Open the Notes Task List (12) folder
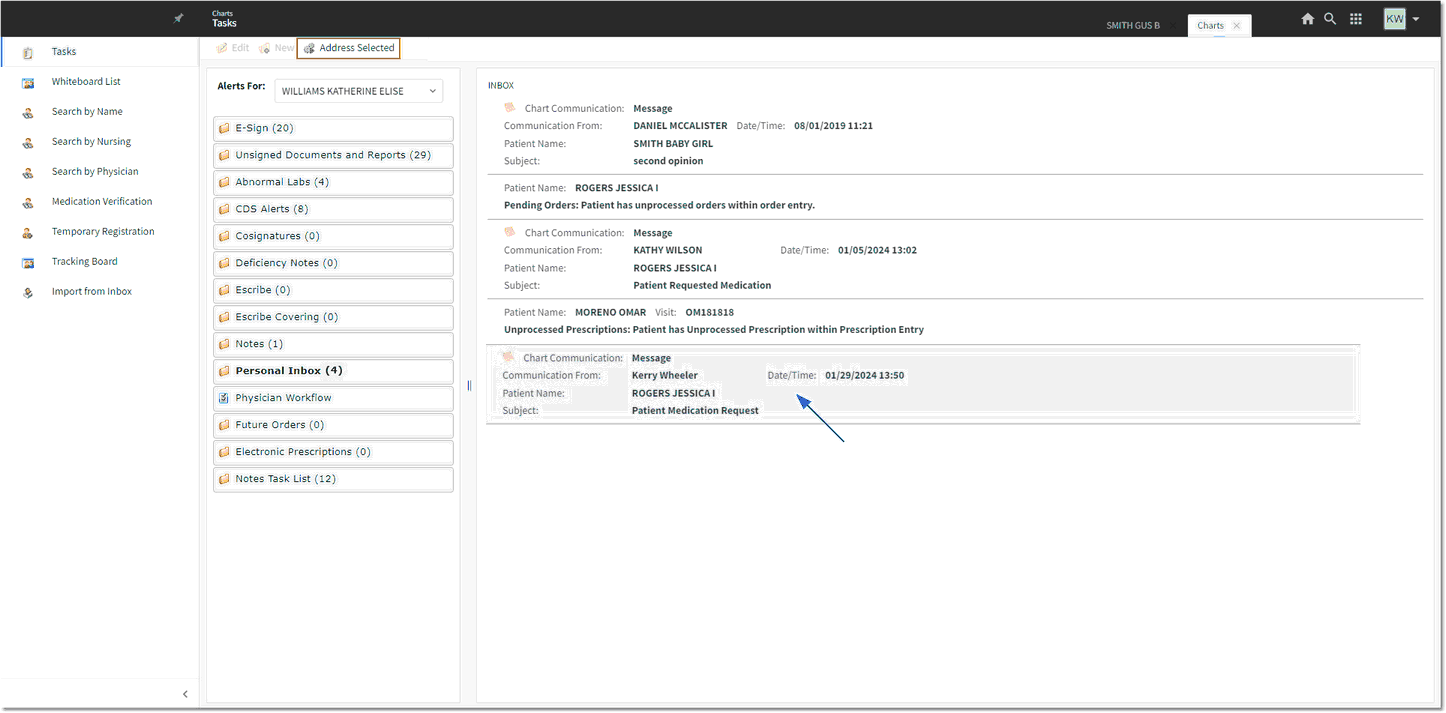This screenshot has height=713, width=1446. click(x=333, y=479)
